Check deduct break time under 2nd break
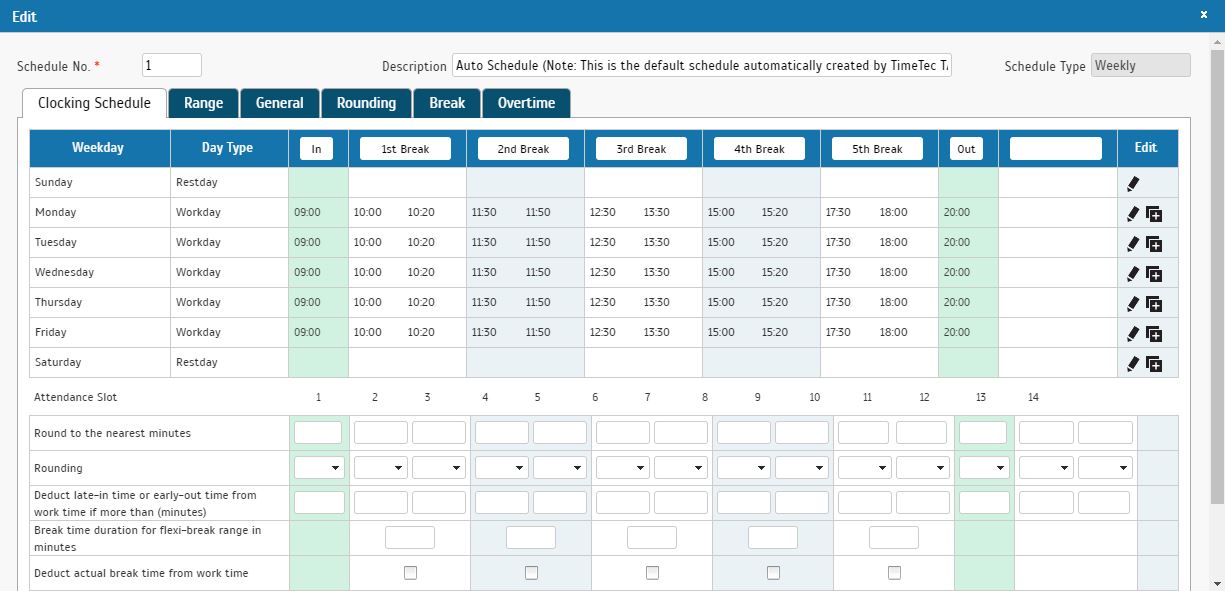This screenshot has width=1225, height=591. pyautogui.click(x=530, y=572)
